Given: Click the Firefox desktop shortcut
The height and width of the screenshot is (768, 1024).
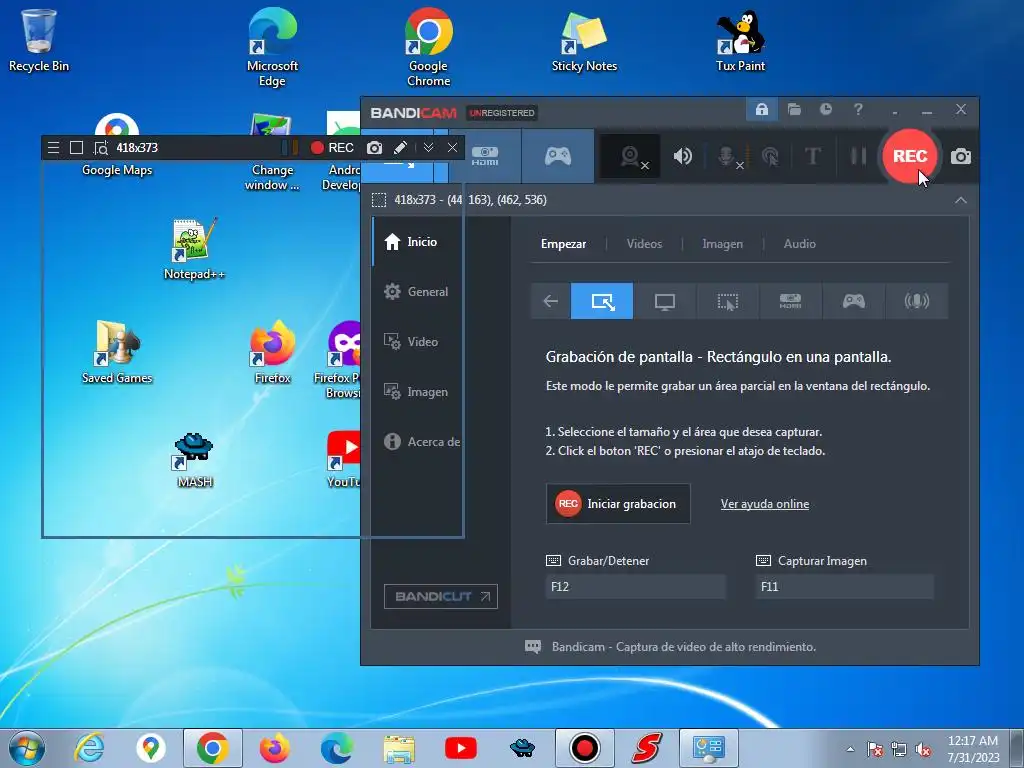Looking at the screenshot, I should [x=272, y=353].
